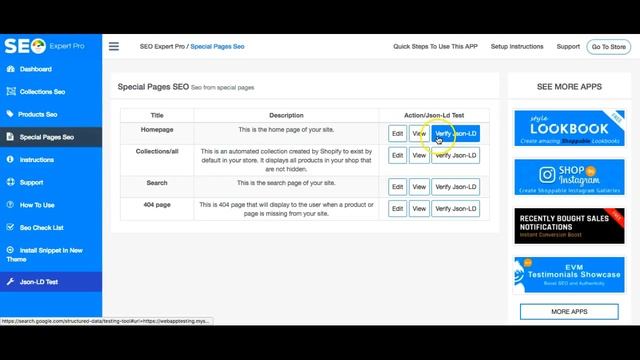640x360 pixels.
Task: Verify Json-LD for Collections/all
Action: coord(456,156)
